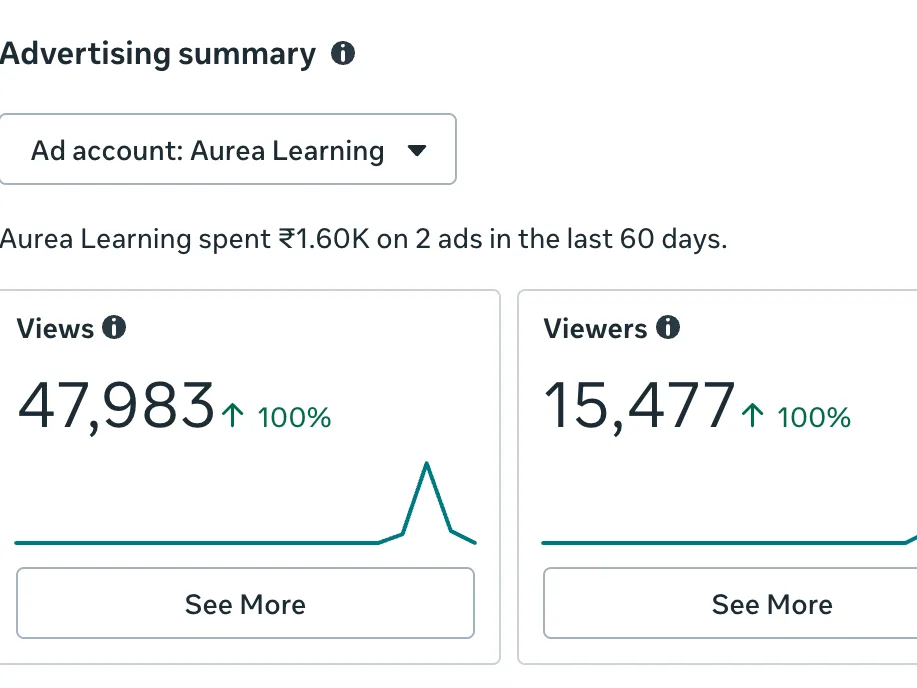This screenshot has width=917, height=688.
Task: Click the 100% increase indicator for Views
Action: click(277, 417)
